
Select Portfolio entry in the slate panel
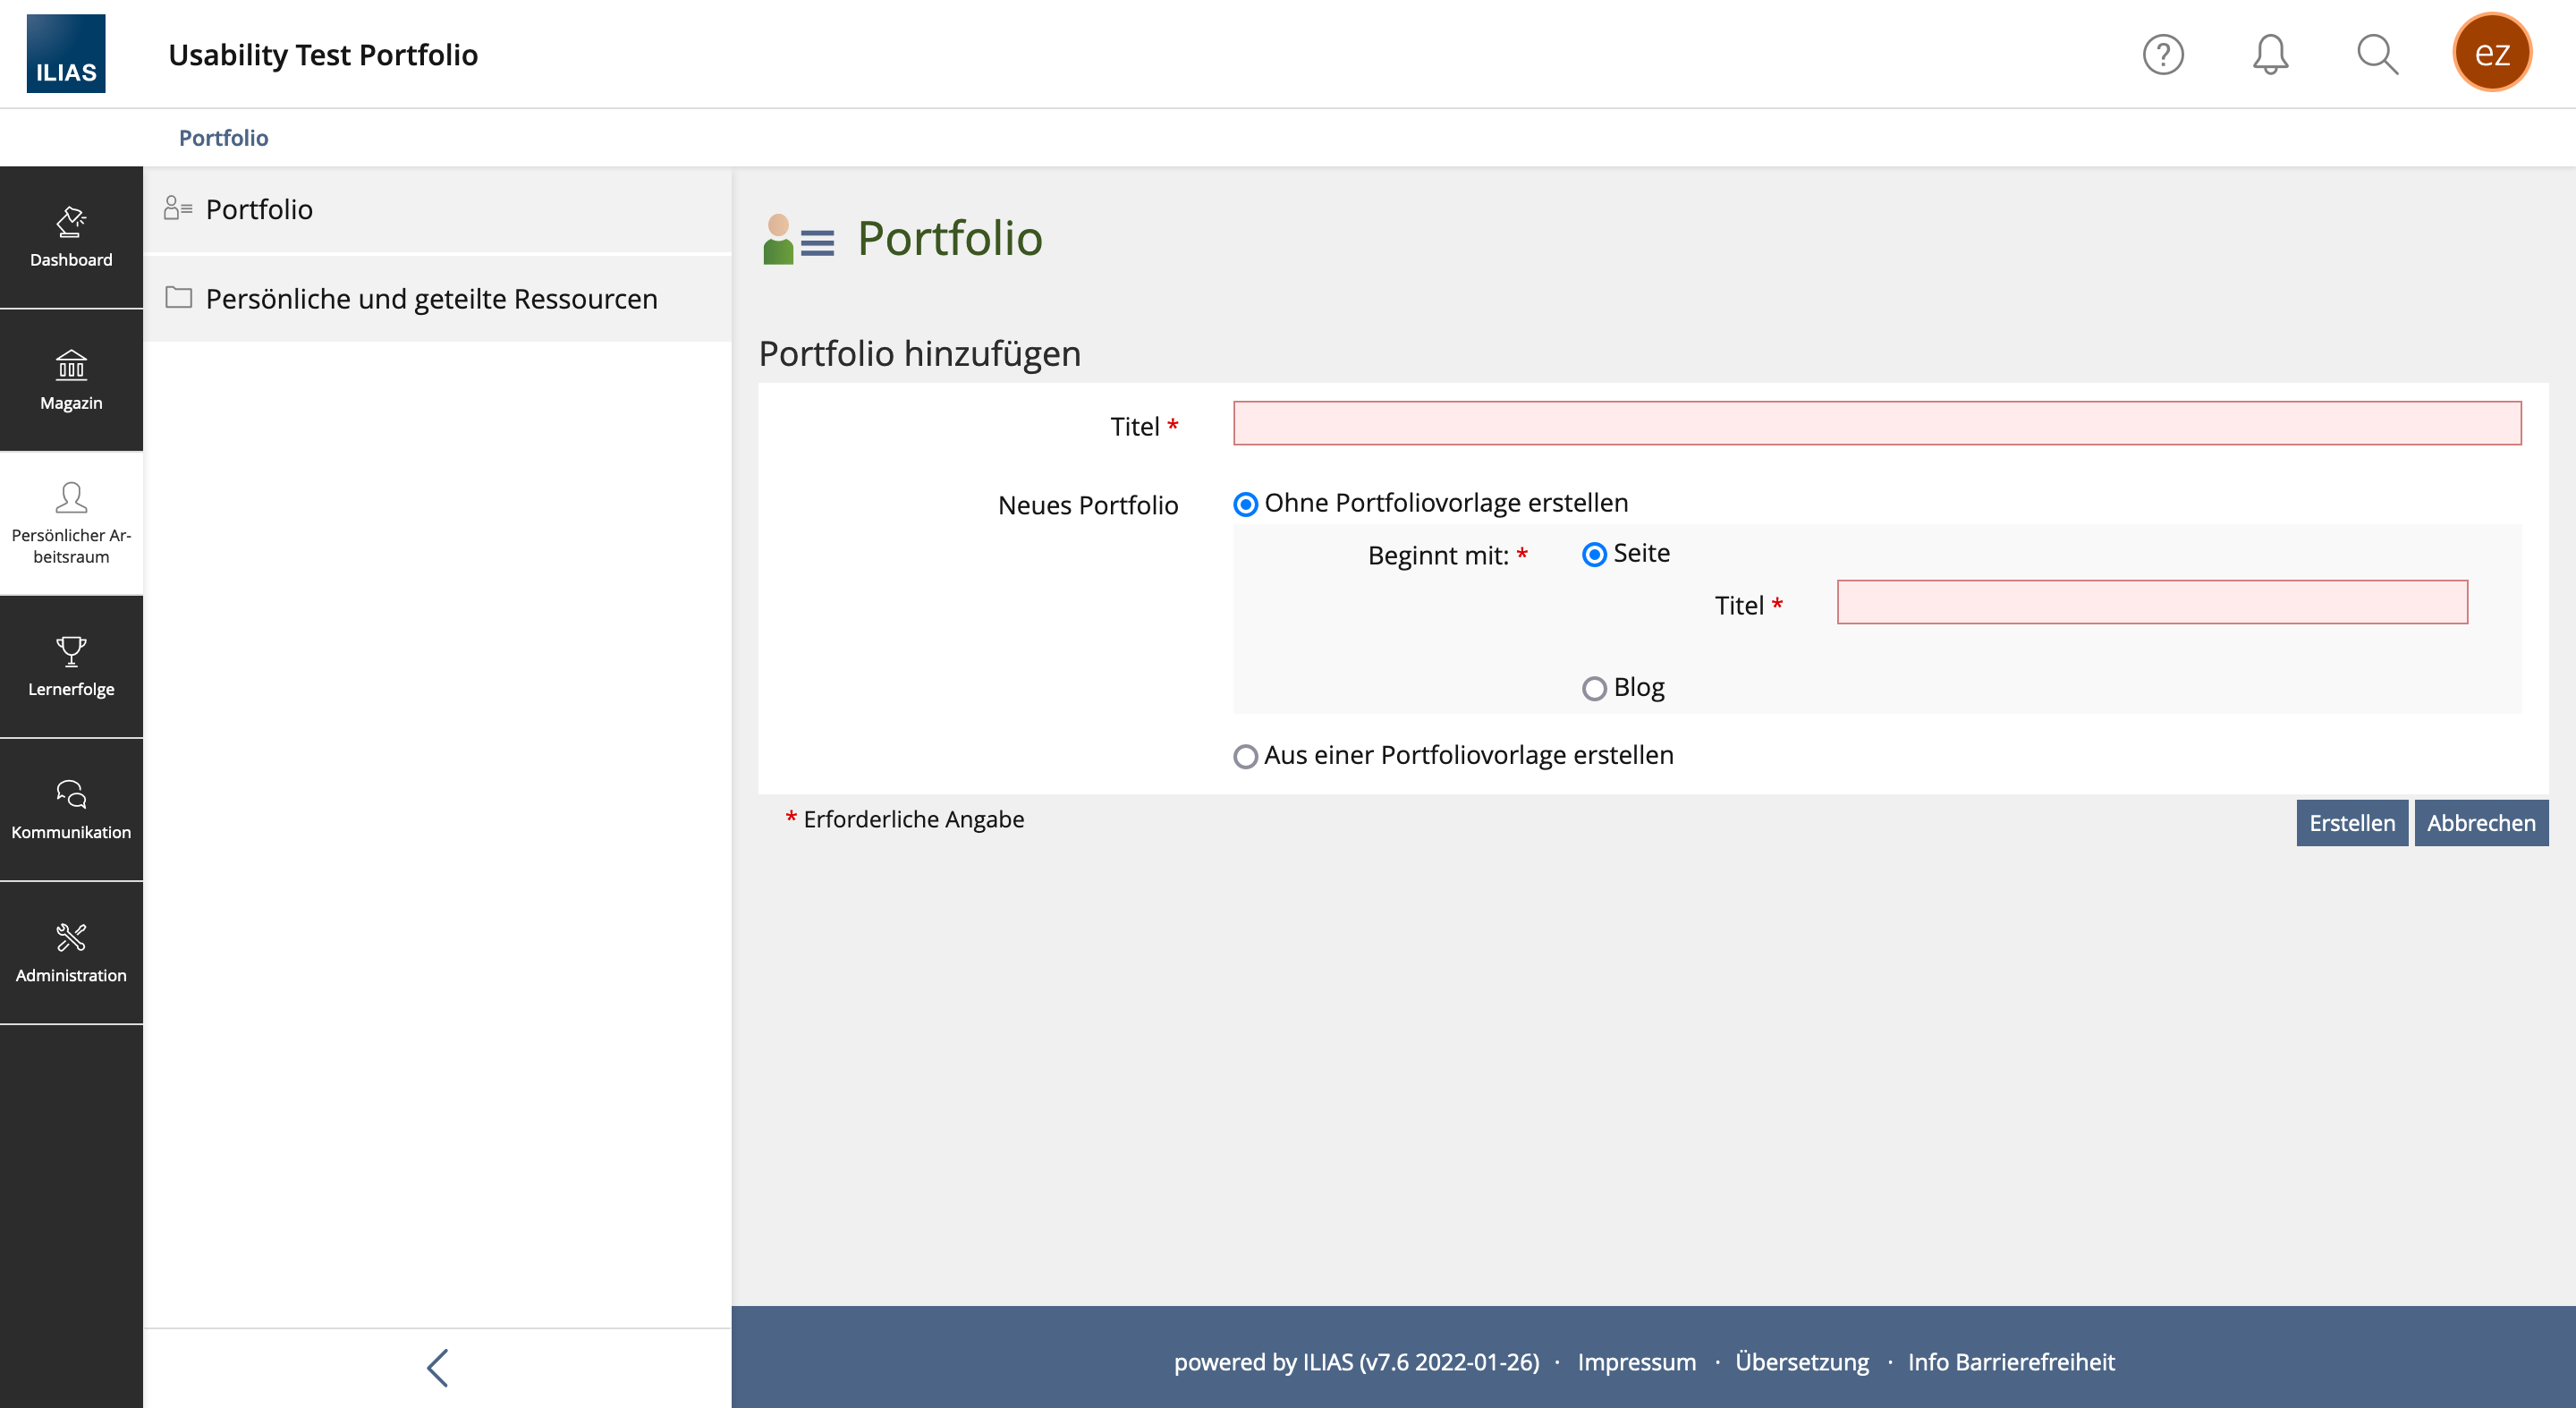tap(259, 209)
